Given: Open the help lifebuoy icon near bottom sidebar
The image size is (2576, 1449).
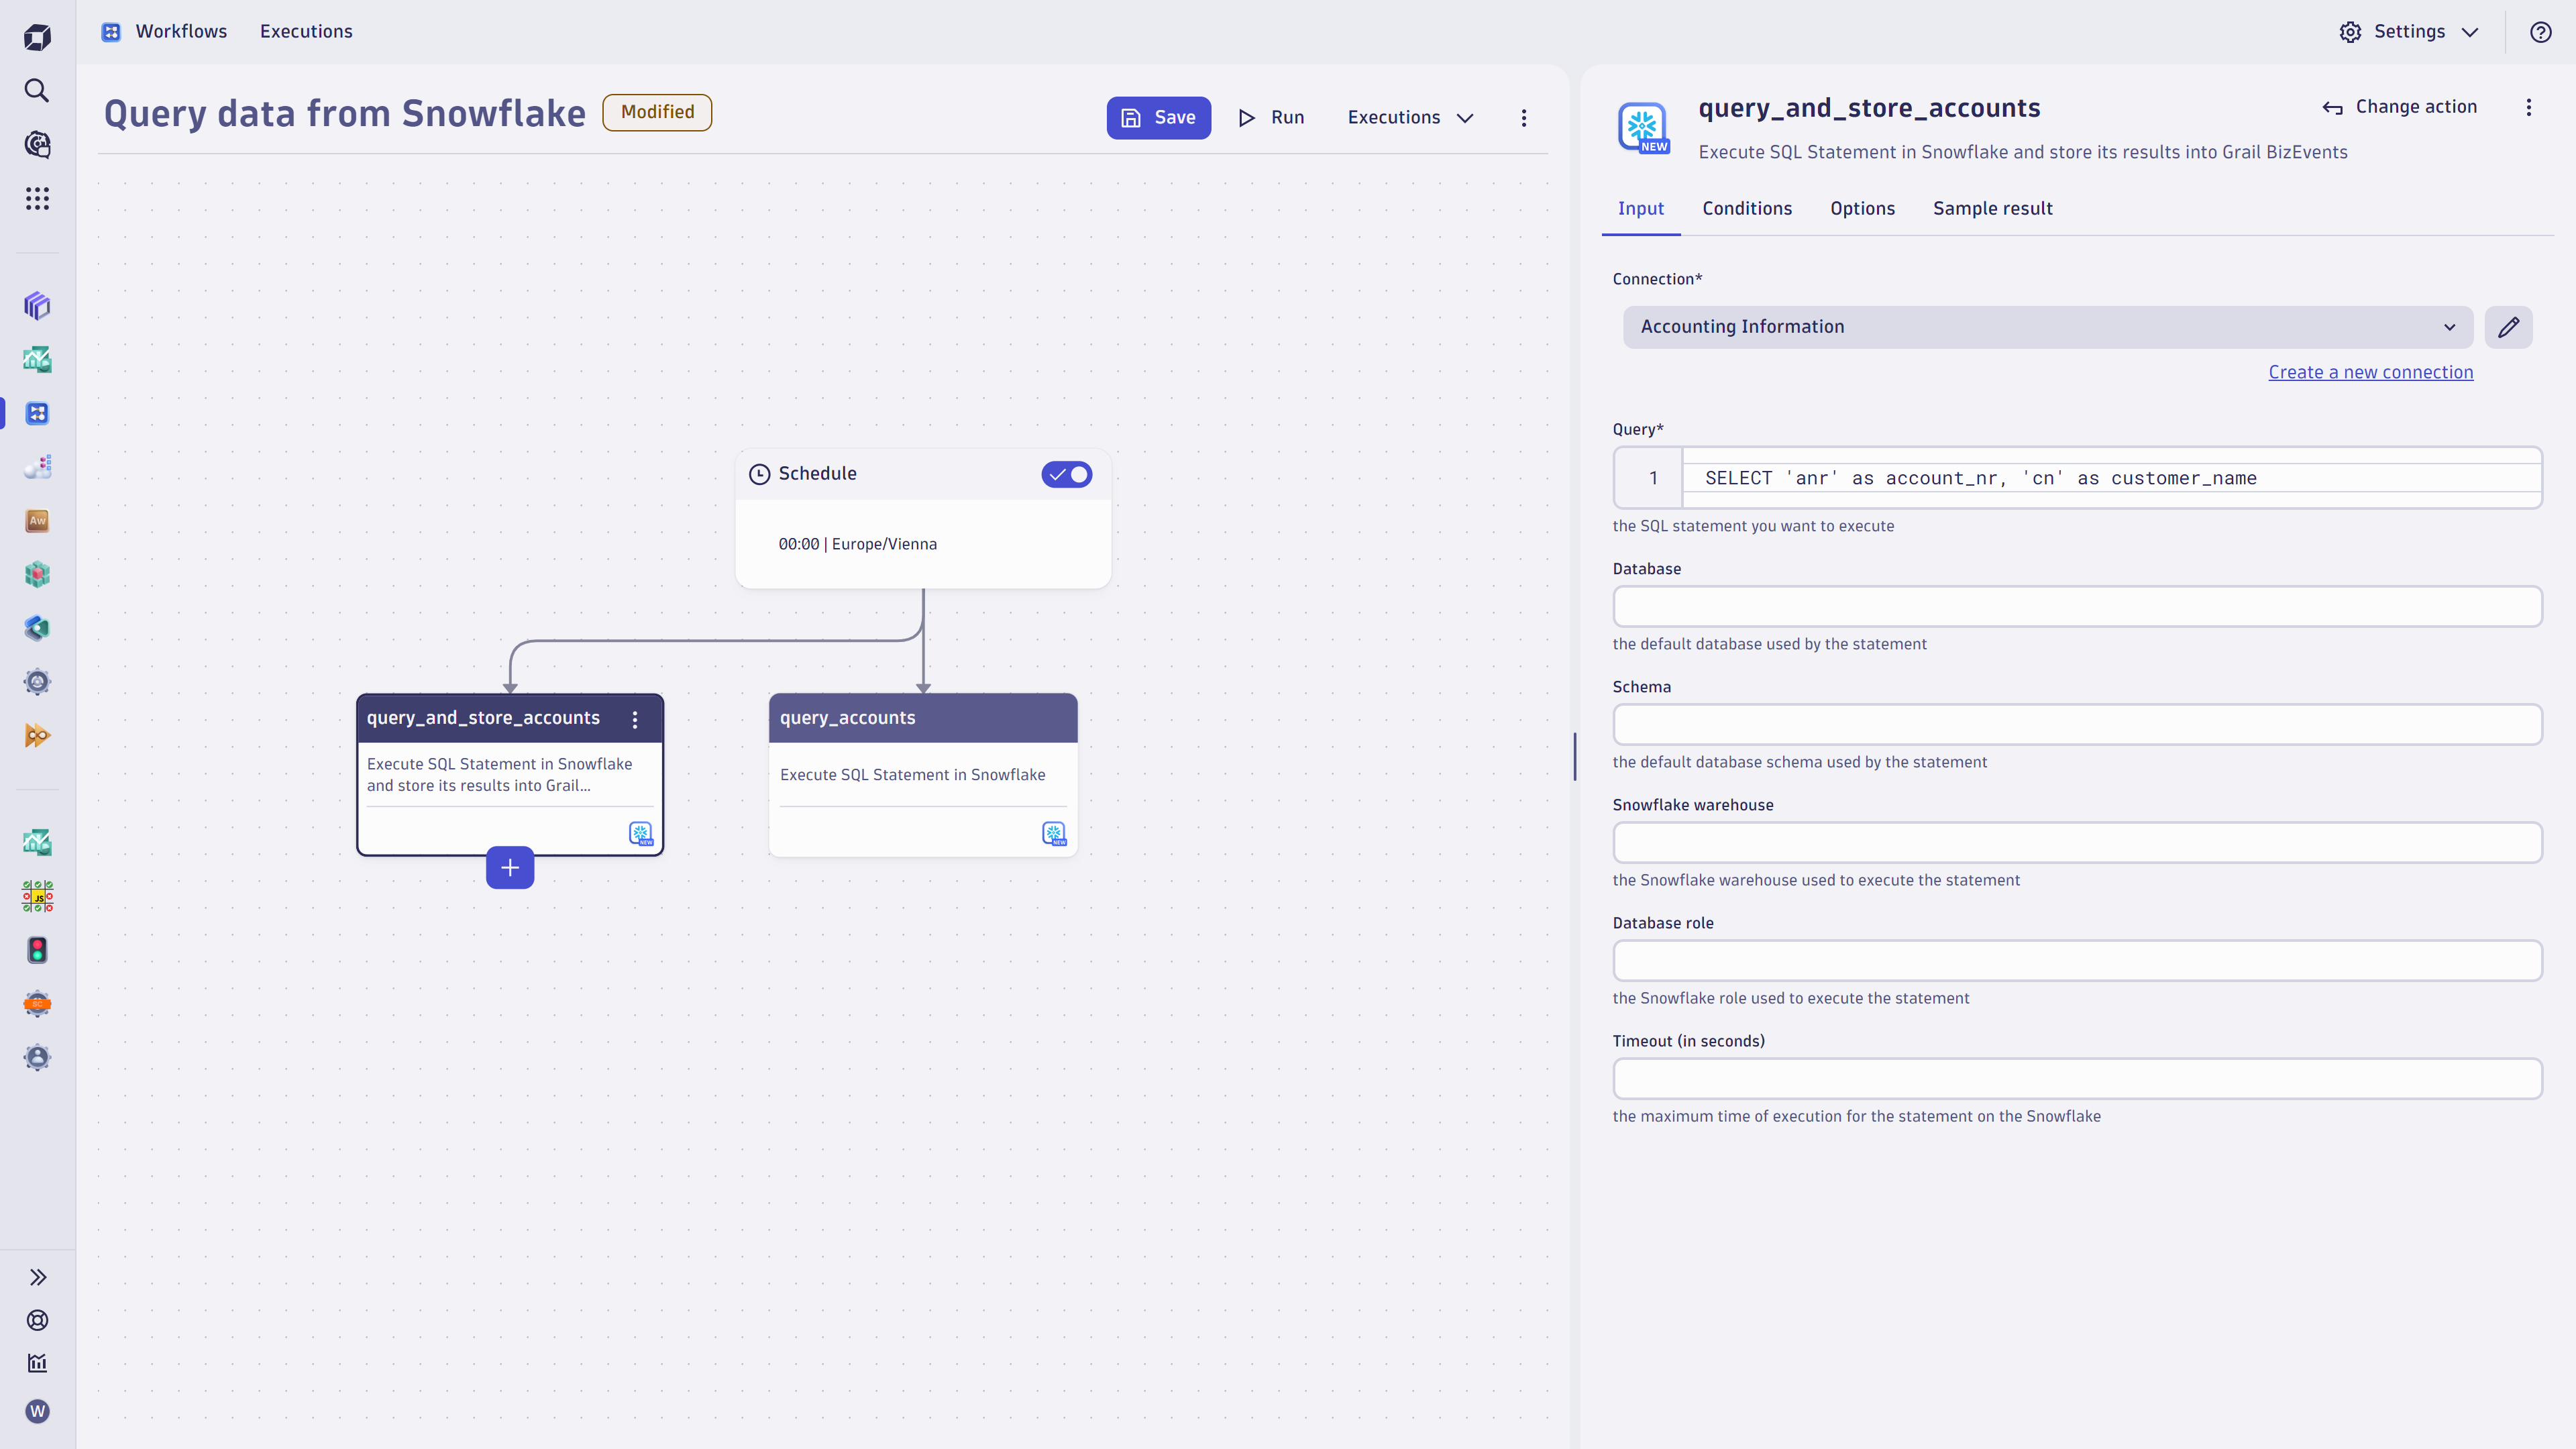Looking at the screenshot, I should point(37,1320).
